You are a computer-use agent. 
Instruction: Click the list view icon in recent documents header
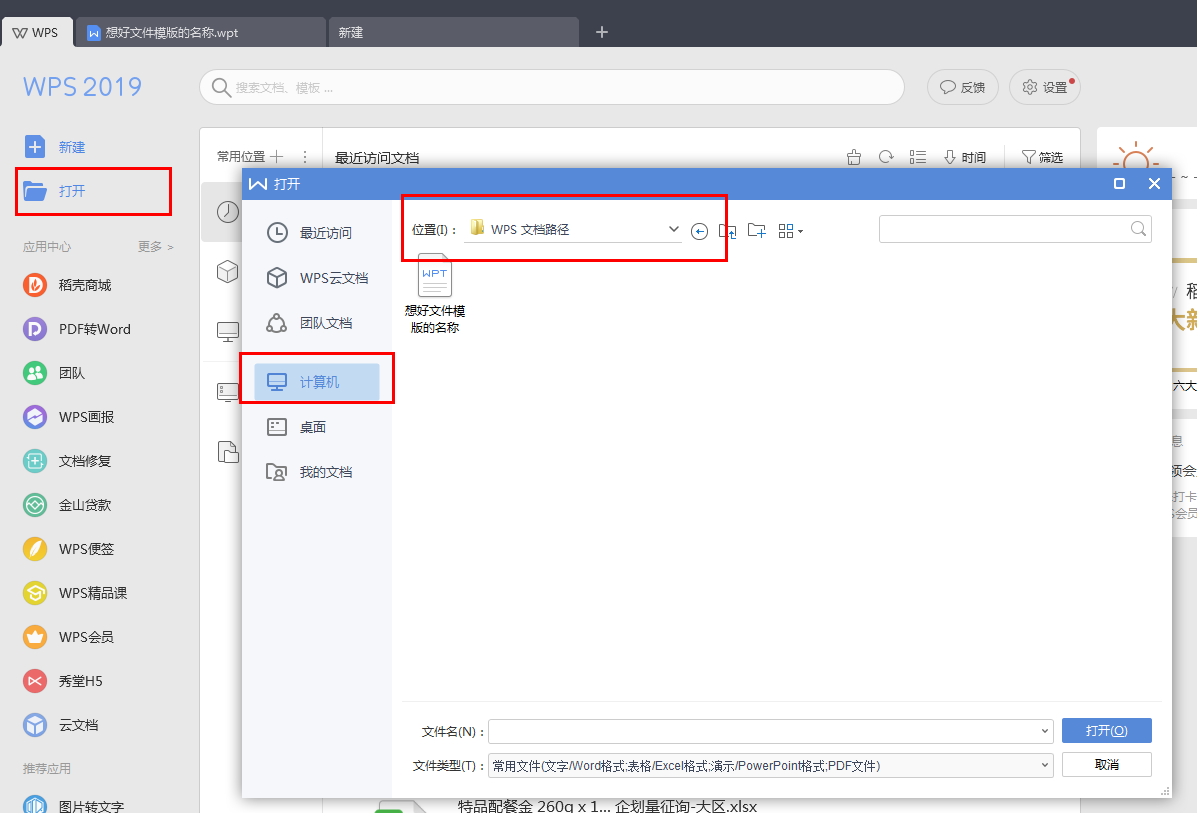click(x=918, y=156)
